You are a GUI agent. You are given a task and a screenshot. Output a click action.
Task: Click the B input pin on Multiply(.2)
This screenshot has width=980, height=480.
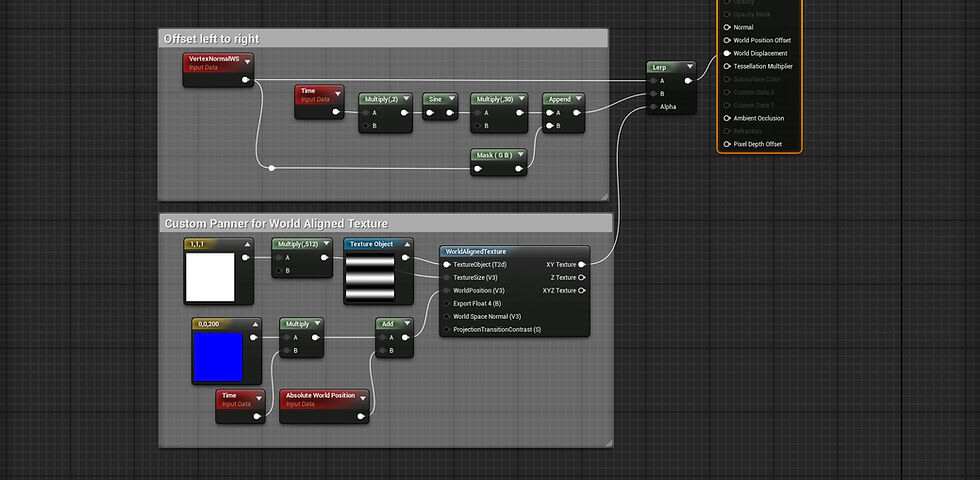(366, 126)
